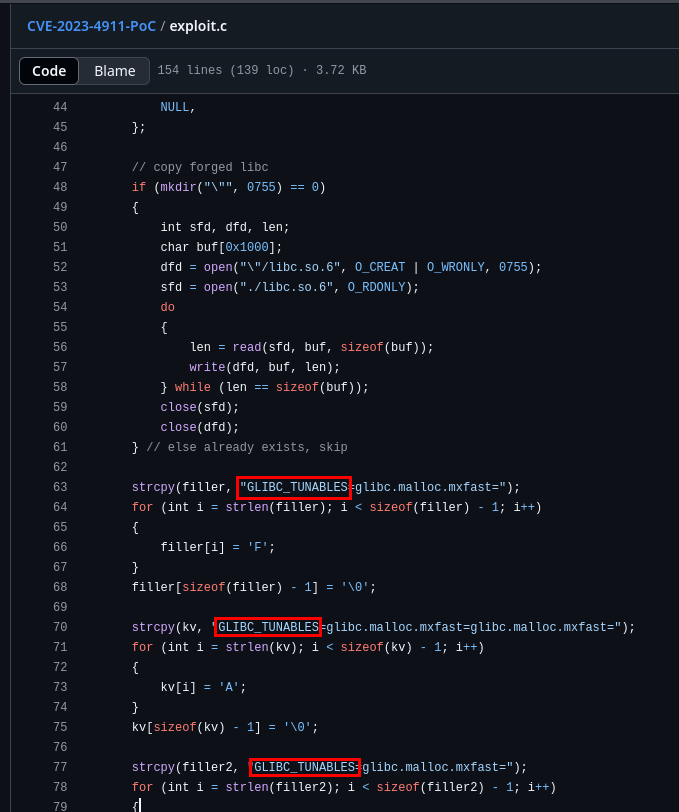679x812 pixels.
Task: Click 'write(dfd, buf, len);' on line 57
Action: coord(265,367)
